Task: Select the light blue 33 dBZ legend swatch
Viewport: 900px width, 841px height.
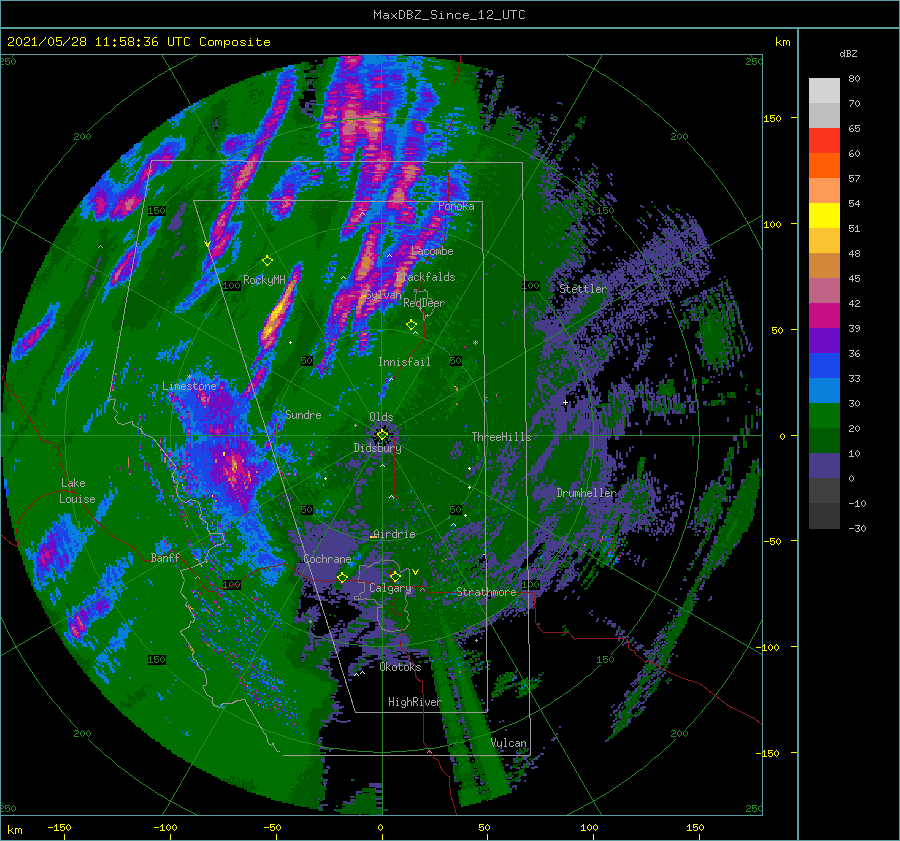Action: (824, 390)
